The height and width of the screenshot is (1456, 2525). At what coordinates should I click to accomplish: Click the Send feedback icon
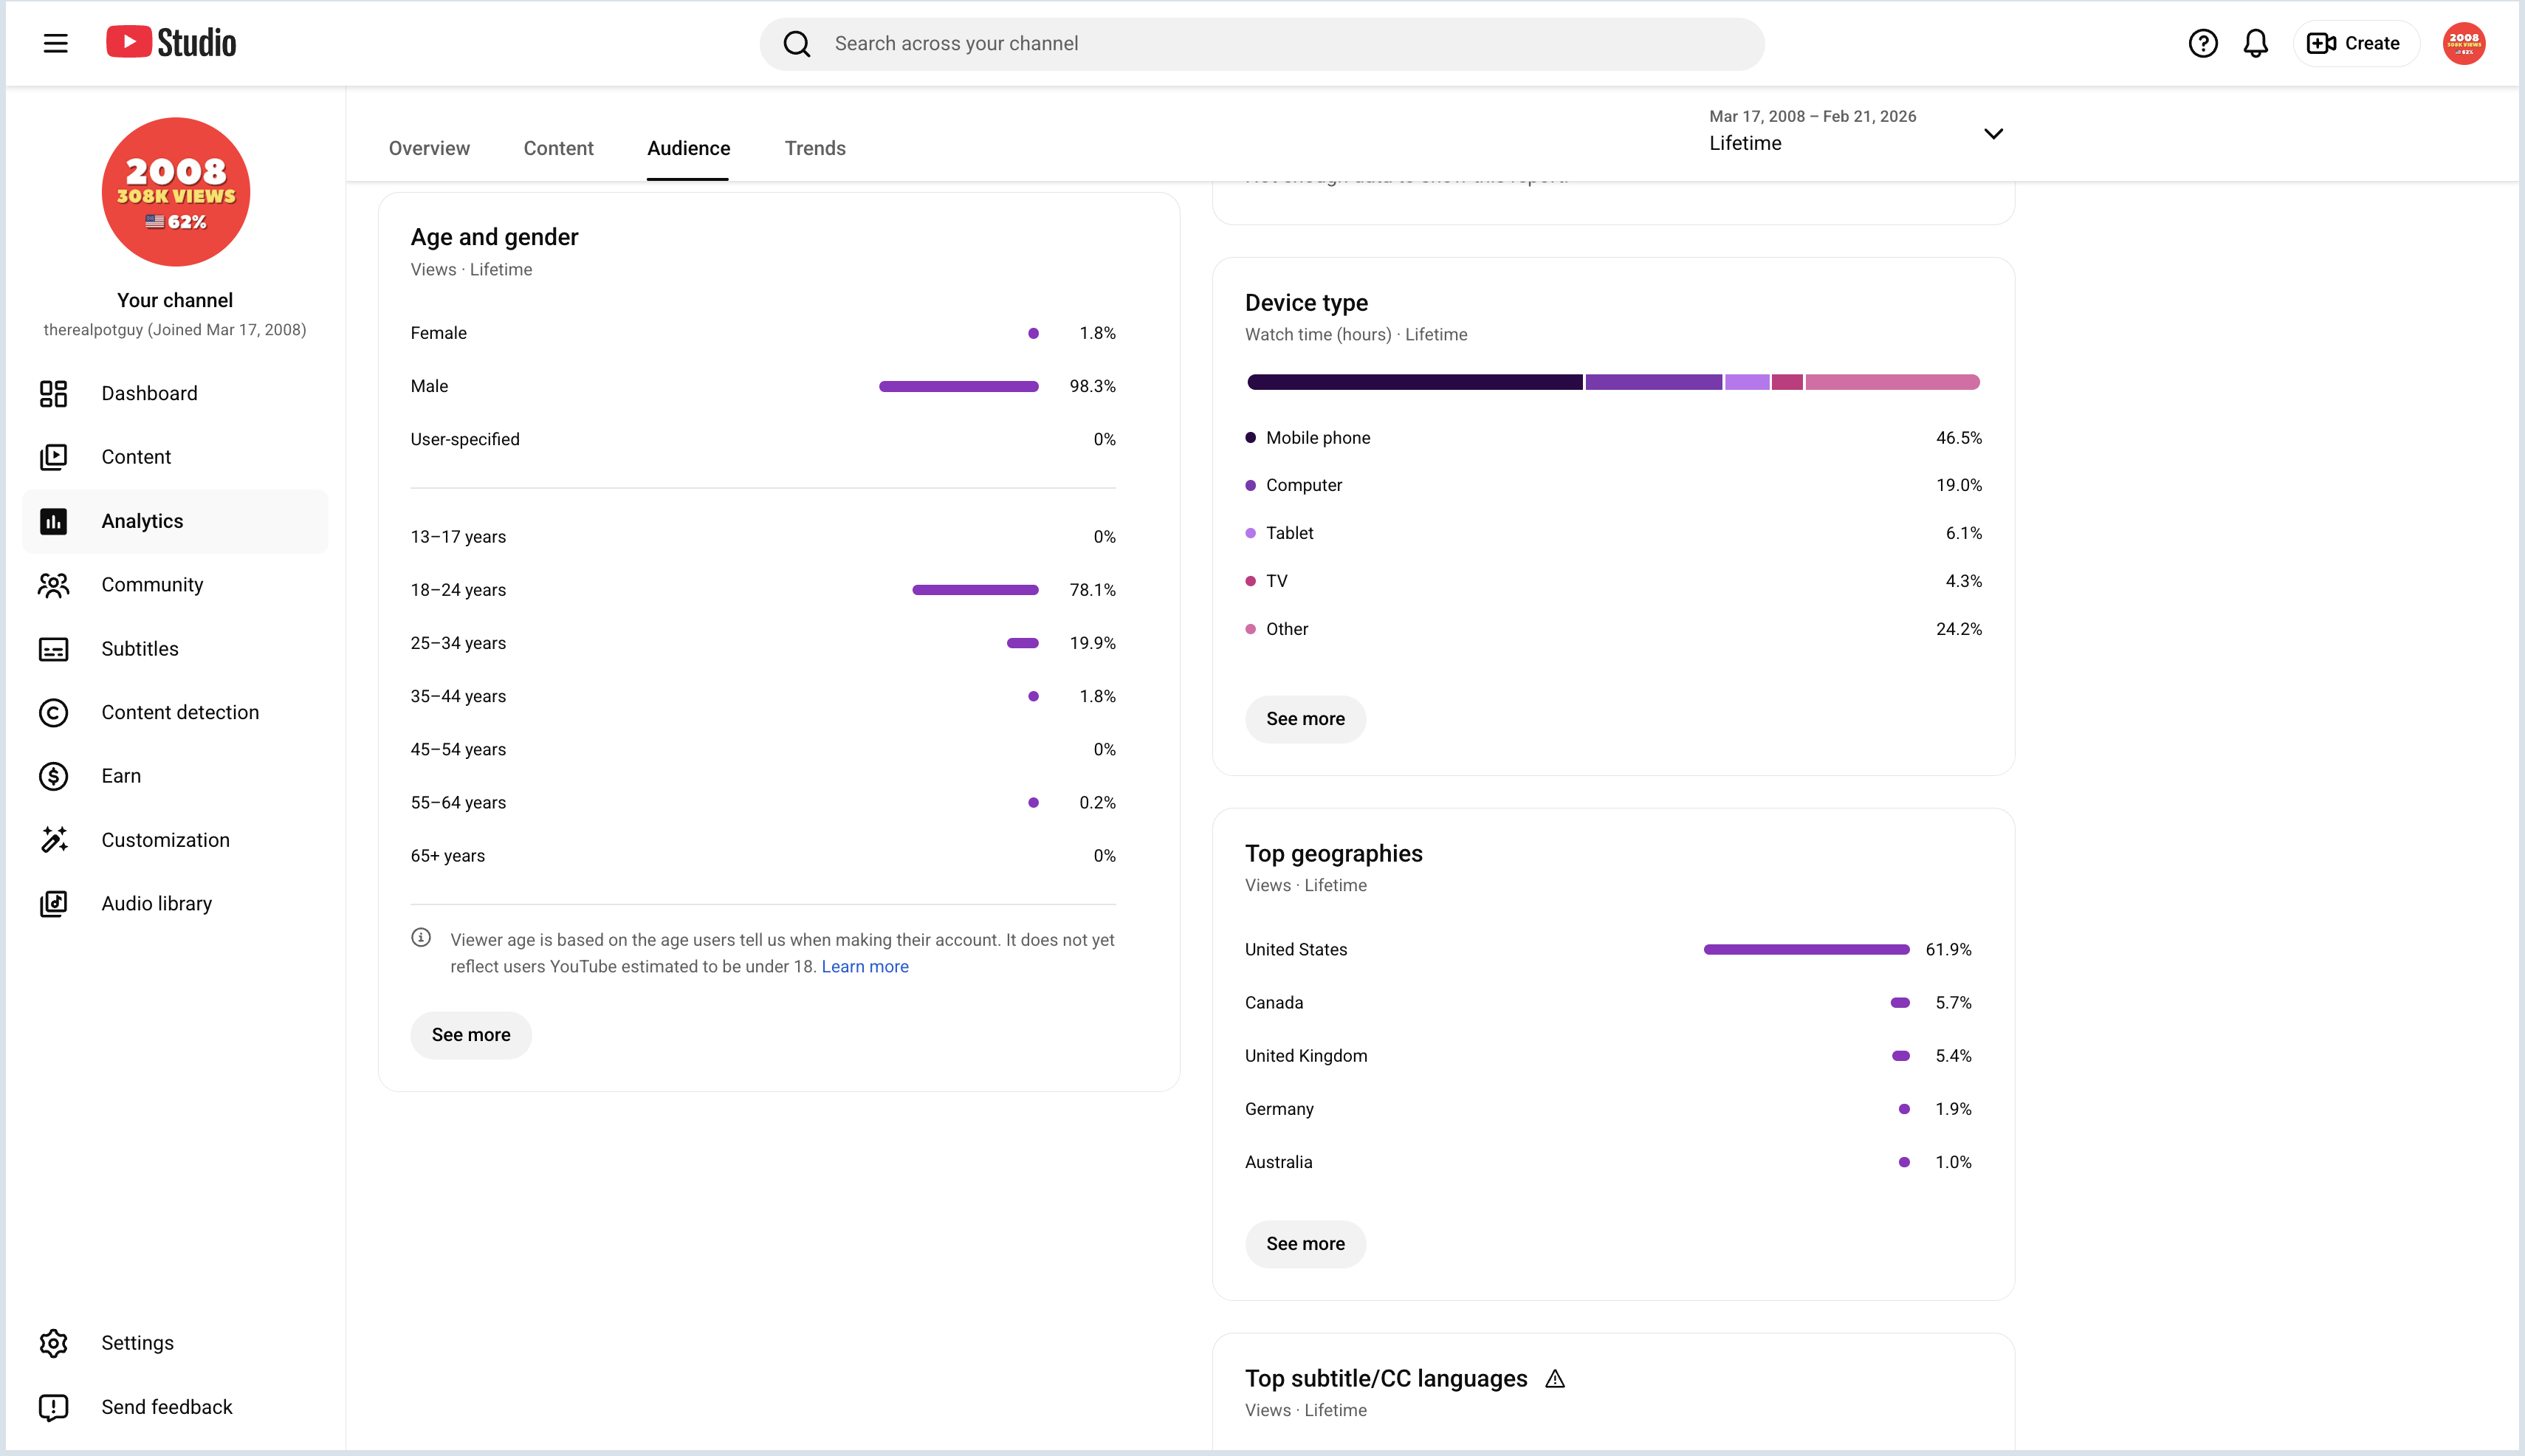pyautogui.click(x=53, y=1407)
